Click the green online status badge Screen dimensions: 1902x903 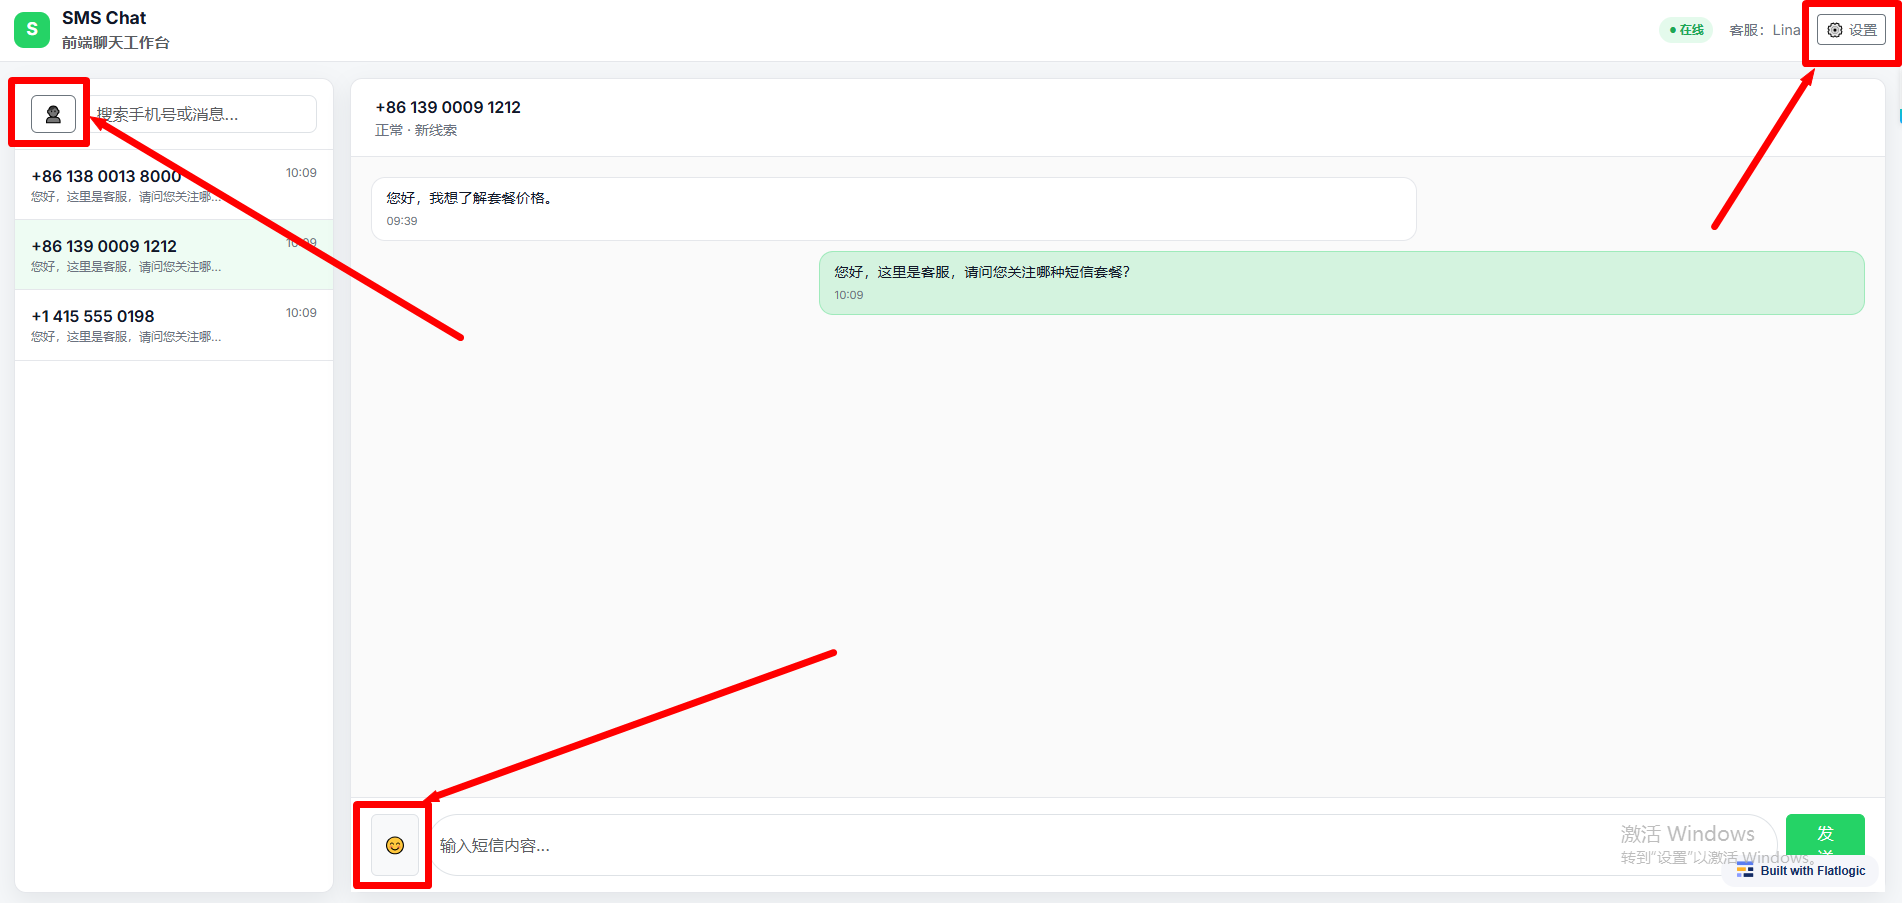pos(1686,30)
